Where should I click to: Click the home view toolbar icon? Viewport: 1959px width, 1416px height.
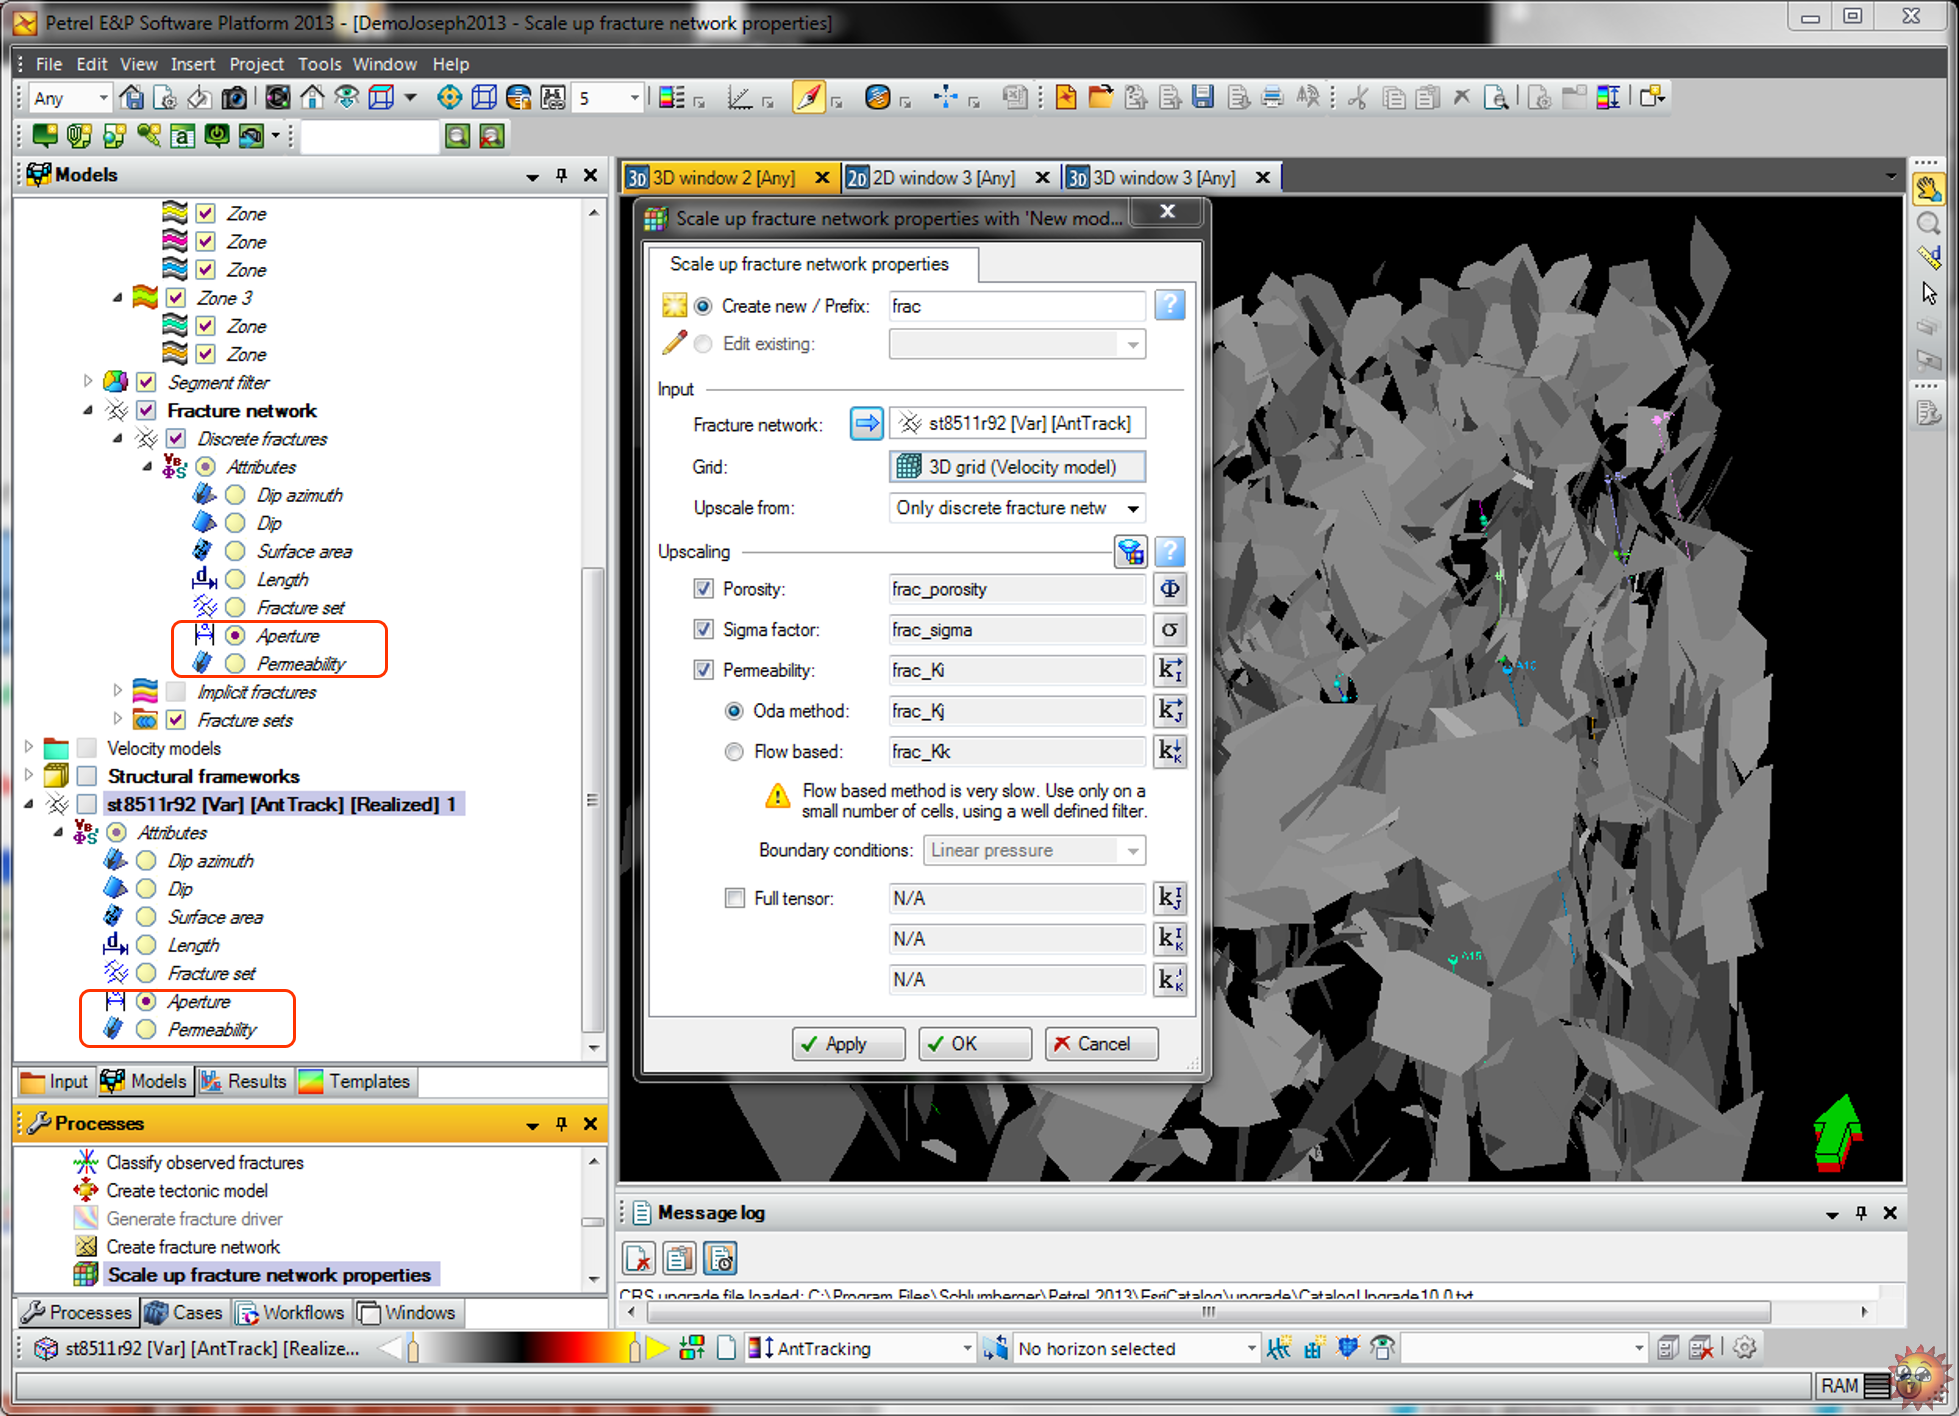[x=312, y=97]
